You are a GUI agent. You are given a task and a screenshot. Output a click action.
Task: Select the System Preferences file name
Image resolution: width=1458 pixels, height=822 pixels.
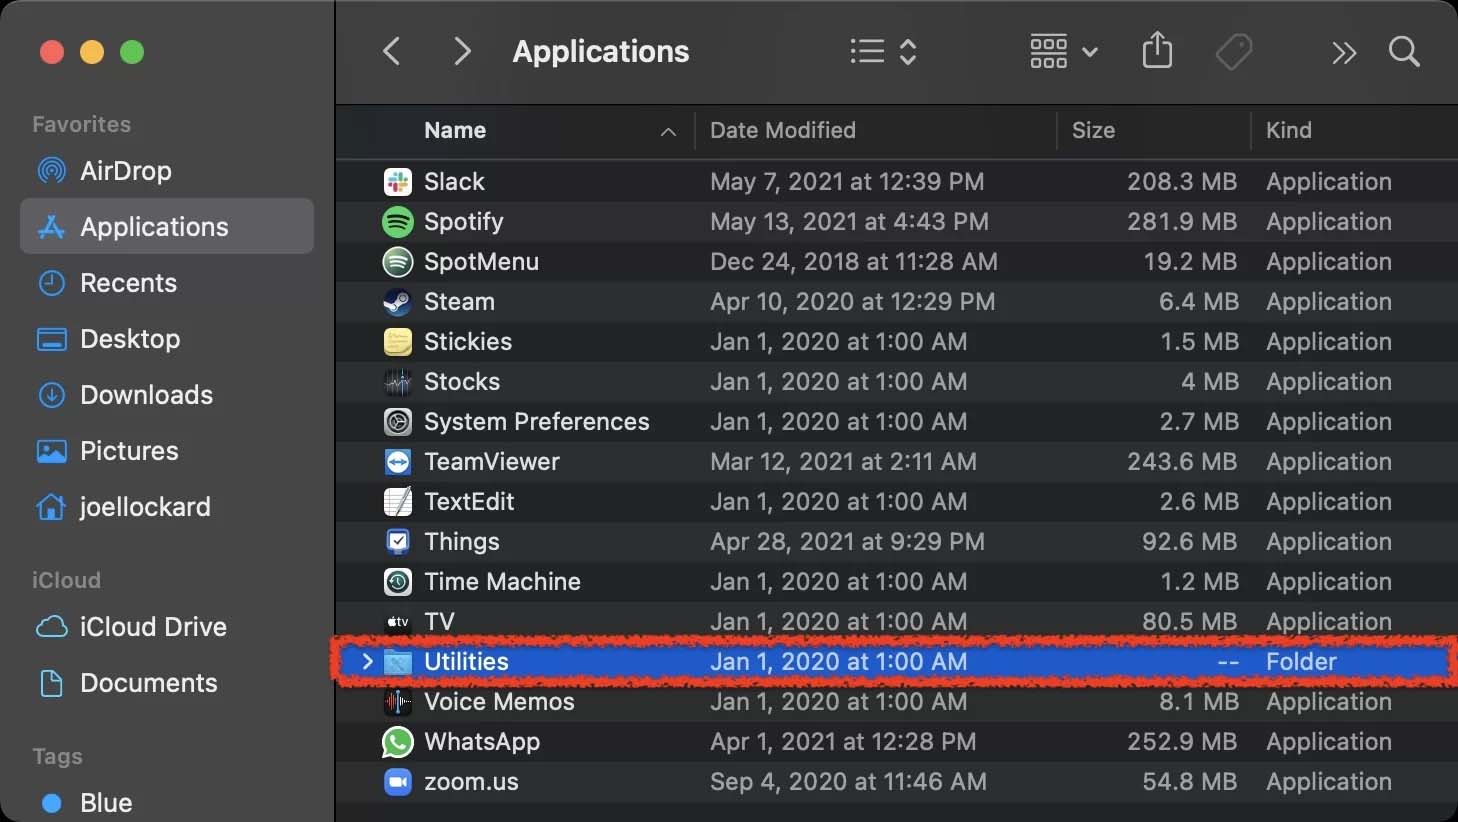pyautogui.click(x=537, y=422)
